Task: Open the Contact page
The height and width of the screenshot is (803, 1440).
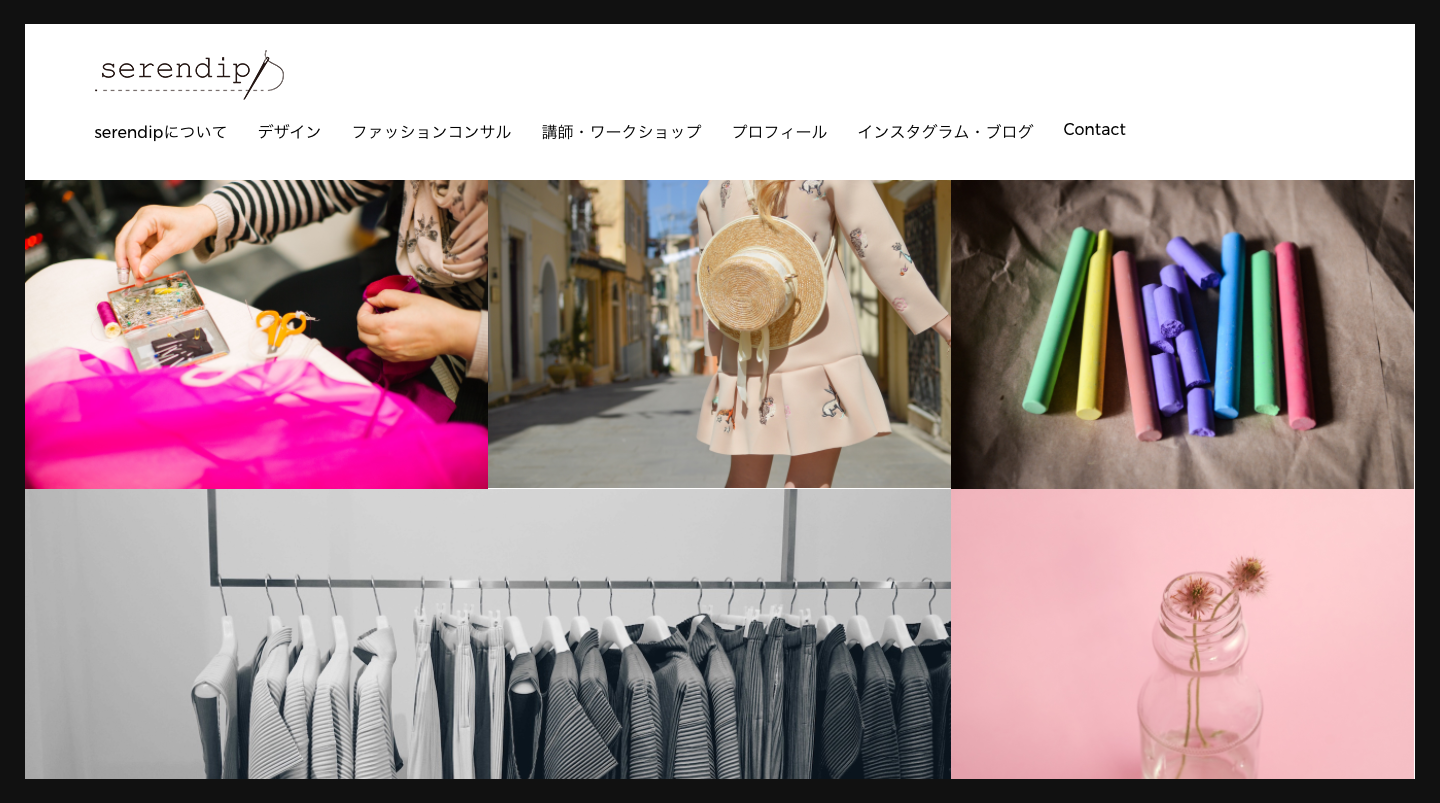Action: pyautogui.click(x=1094, y=130)
